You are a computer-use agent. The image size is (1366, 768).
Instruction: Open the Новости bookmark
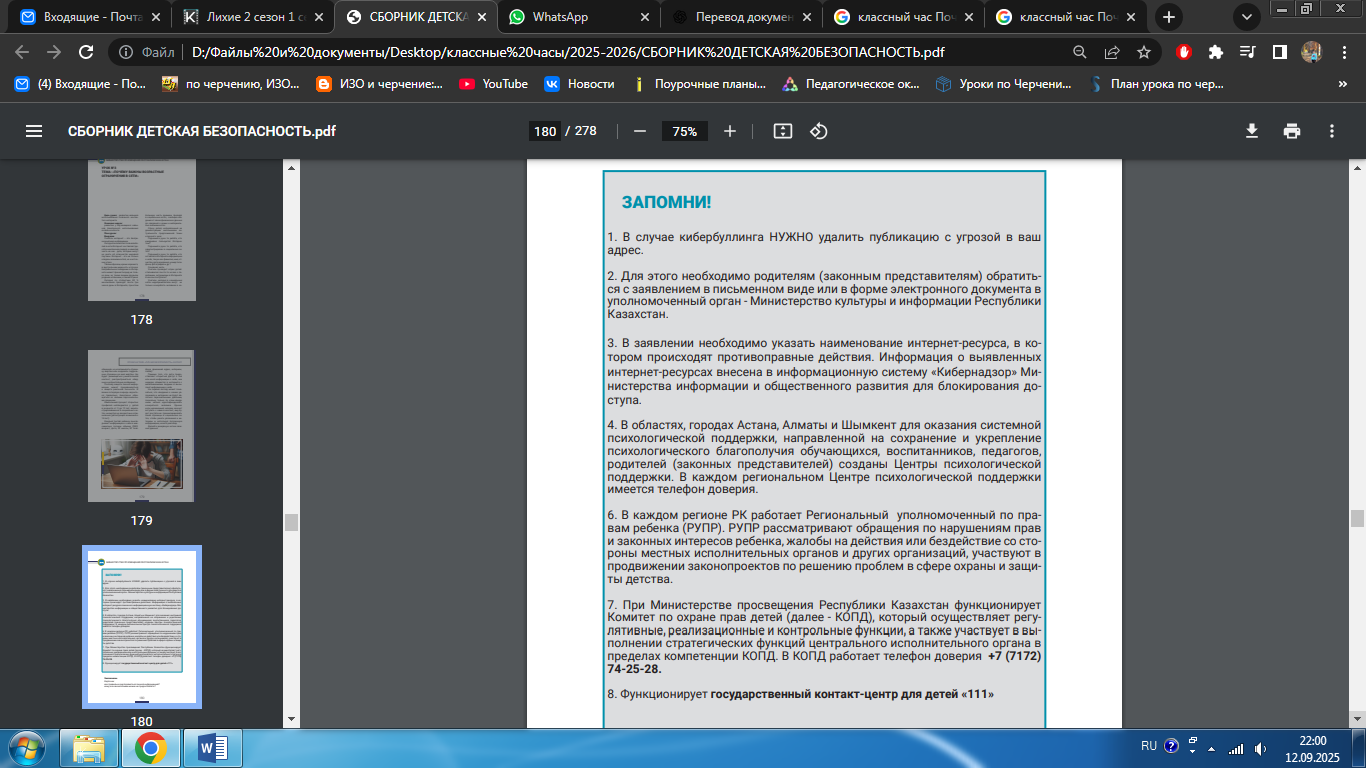(x=579, y=84)
